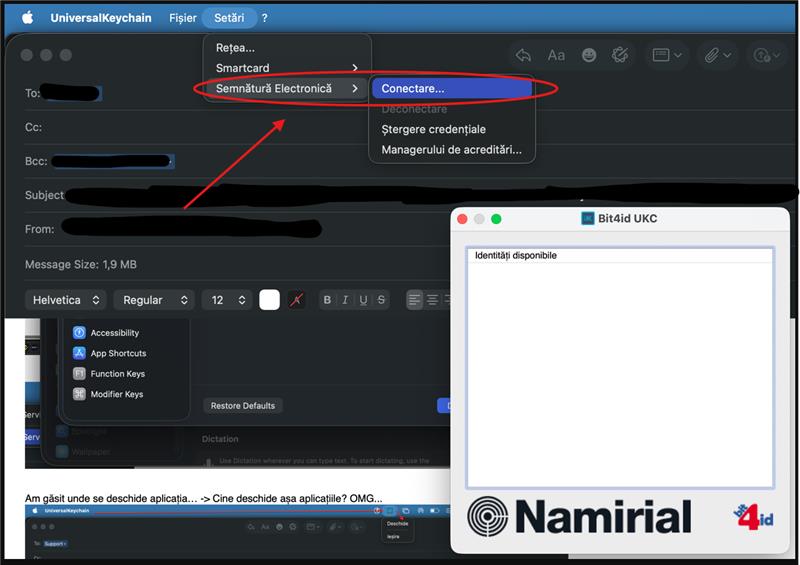This screenshot has width=800, height=565.
Task: Open the white text color swatch
Action: (269, 300)
